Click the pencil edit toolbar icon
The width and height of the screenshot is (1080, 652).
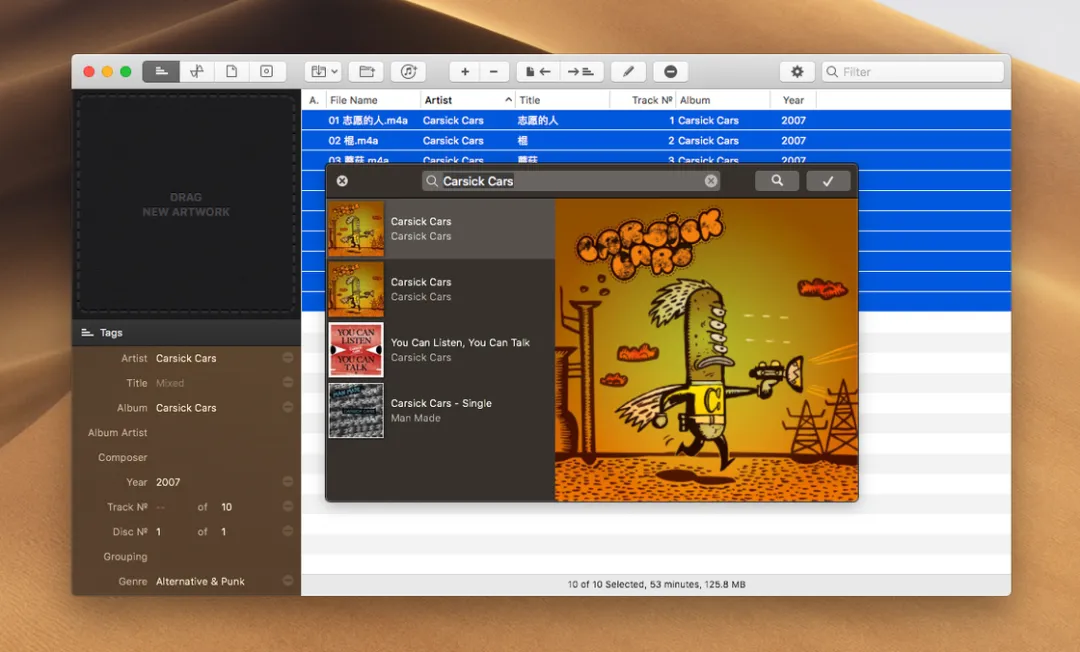click(x=628, y=72)
